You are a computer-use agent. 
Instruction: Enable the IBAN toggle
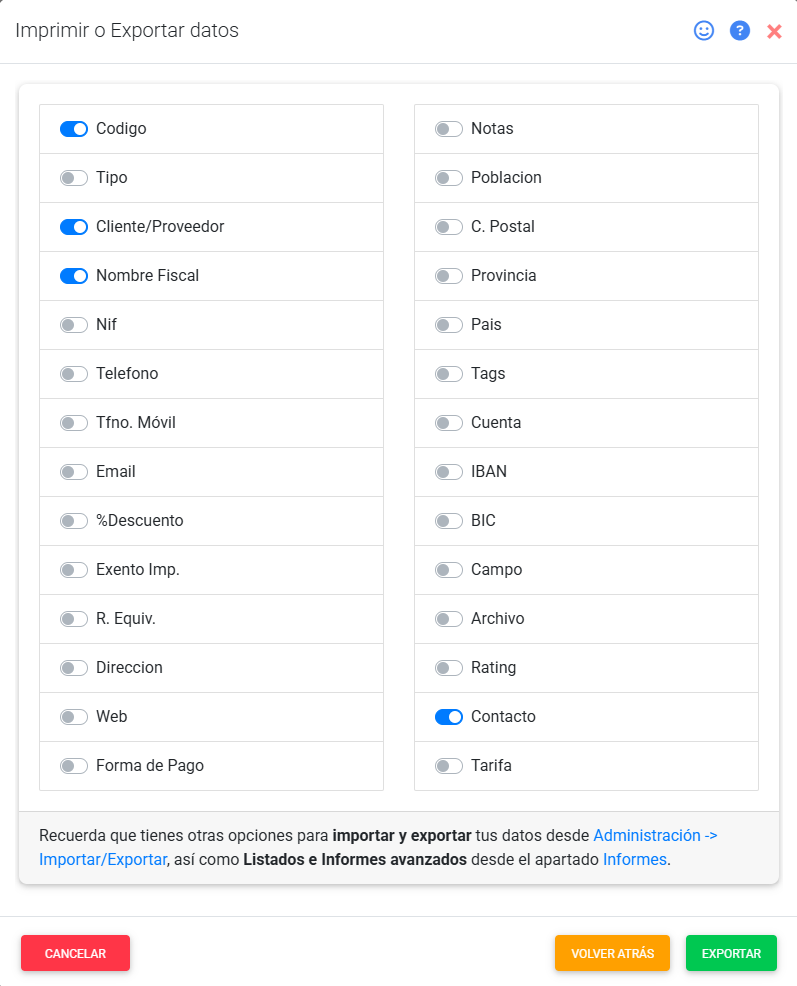[x=449, y=472]
